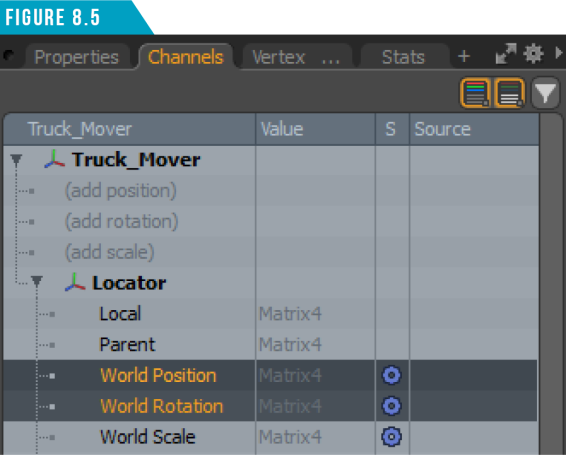Click the World Scale gear icon
566x455 pixels.
pyautogui.click(x=392, y=437)
